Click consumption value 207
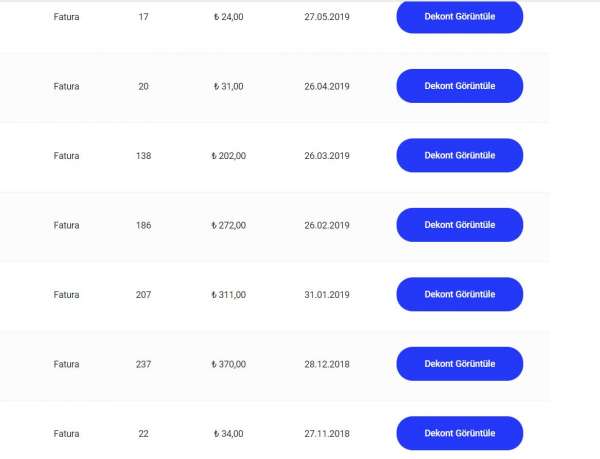This screenshot has height=459, width=600. click(x=143, y=295)
